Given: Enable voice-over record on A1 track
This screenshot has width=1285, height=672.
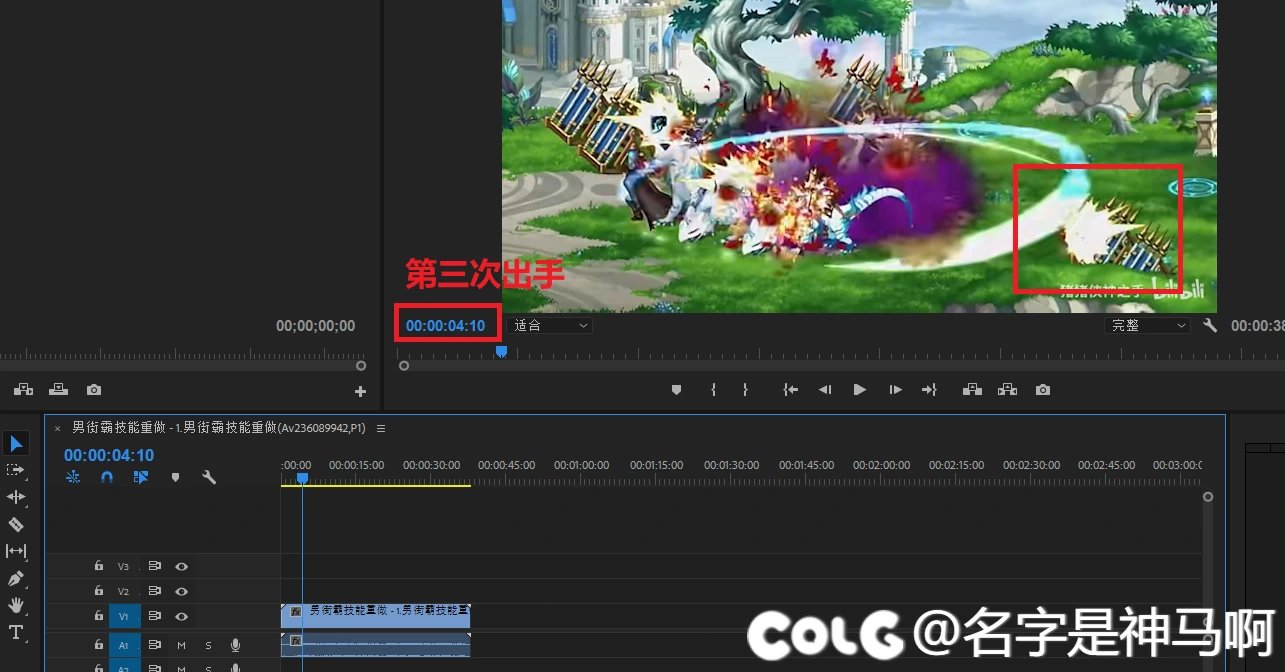Looking at the screenshot, I should (x=236, y=645).
